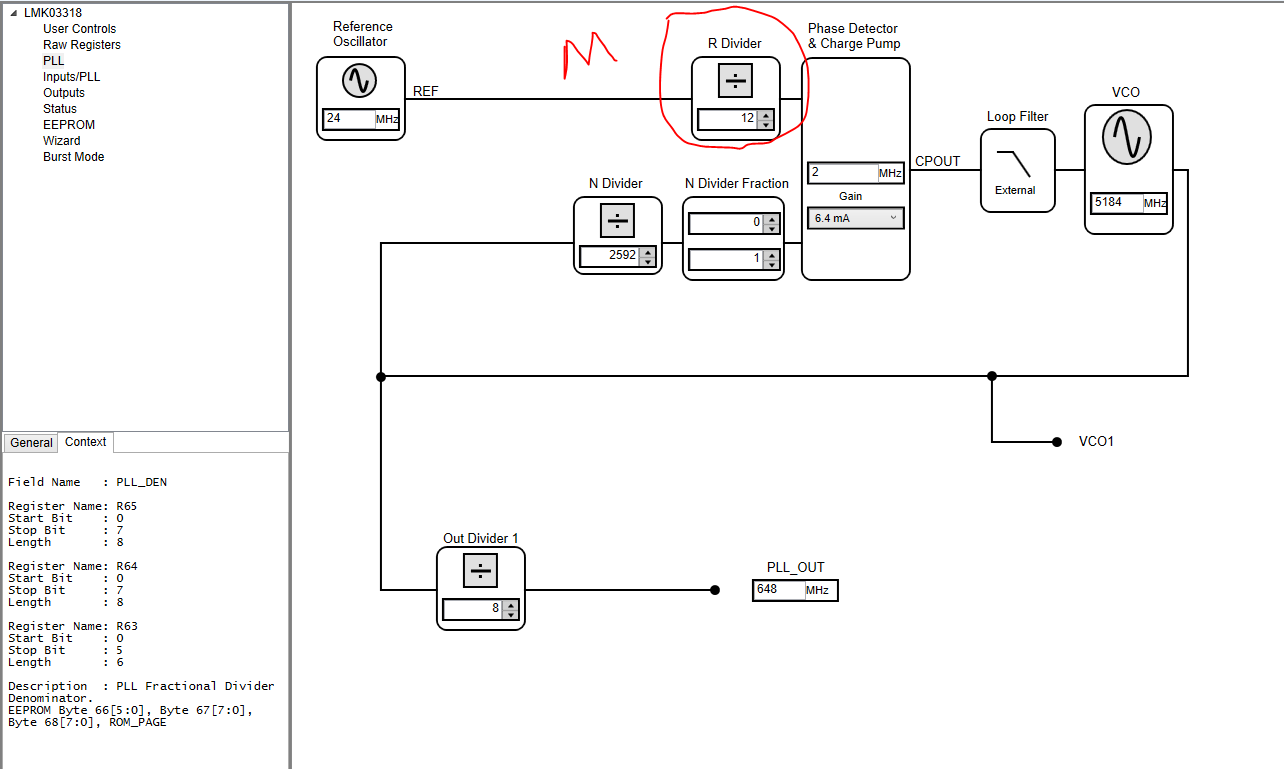The image size is (1284, 769).
Task: Click the VCO oscillator waveform icon
Action: 1127,136
